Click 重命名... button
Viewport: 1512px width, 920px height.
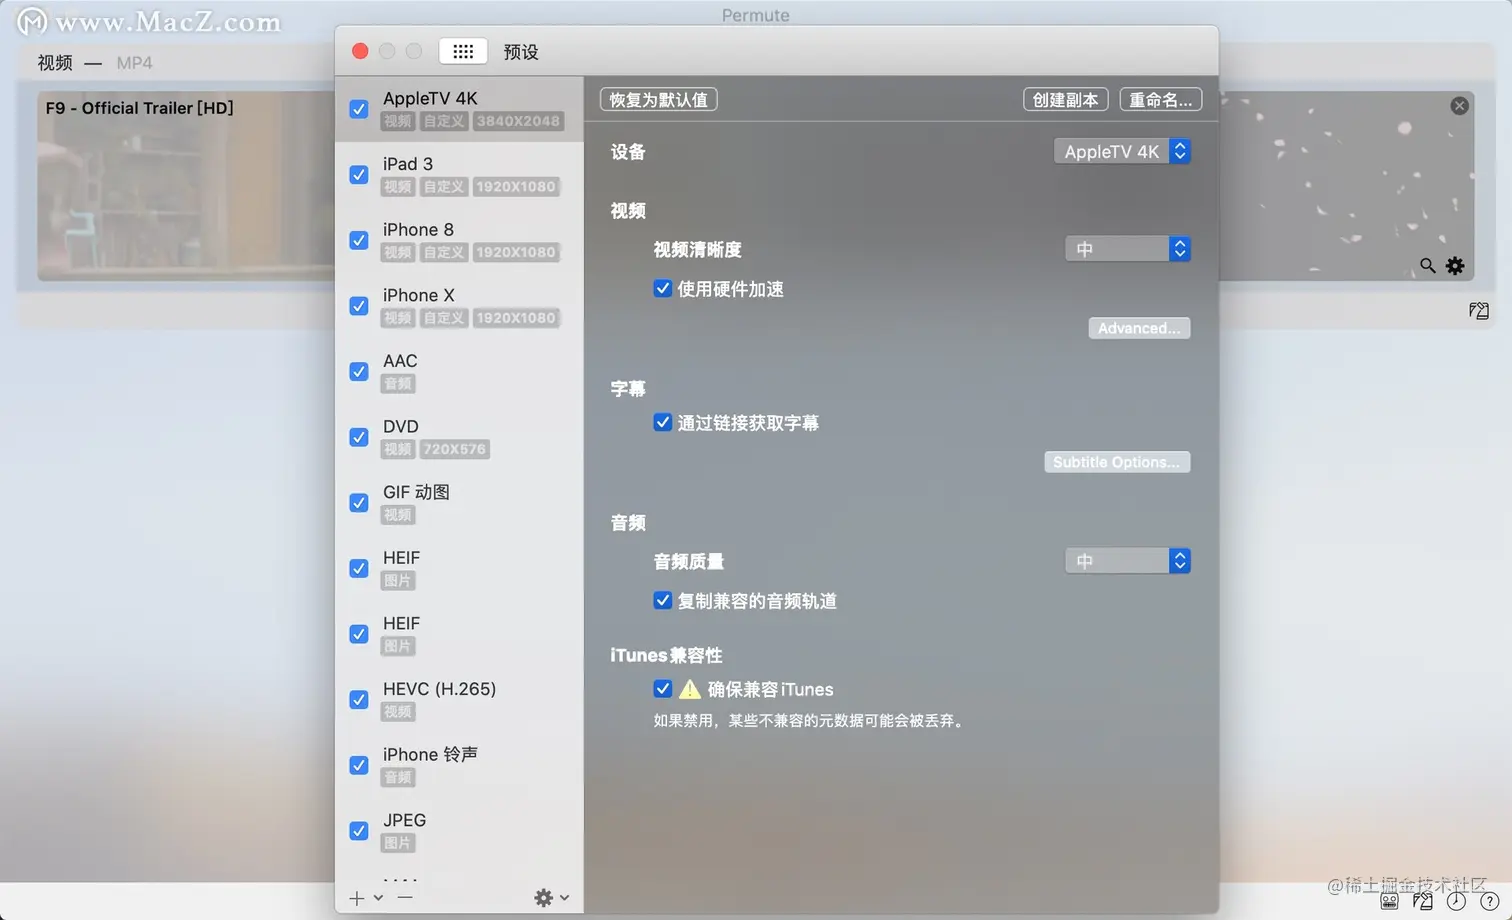click(1160, 100)
